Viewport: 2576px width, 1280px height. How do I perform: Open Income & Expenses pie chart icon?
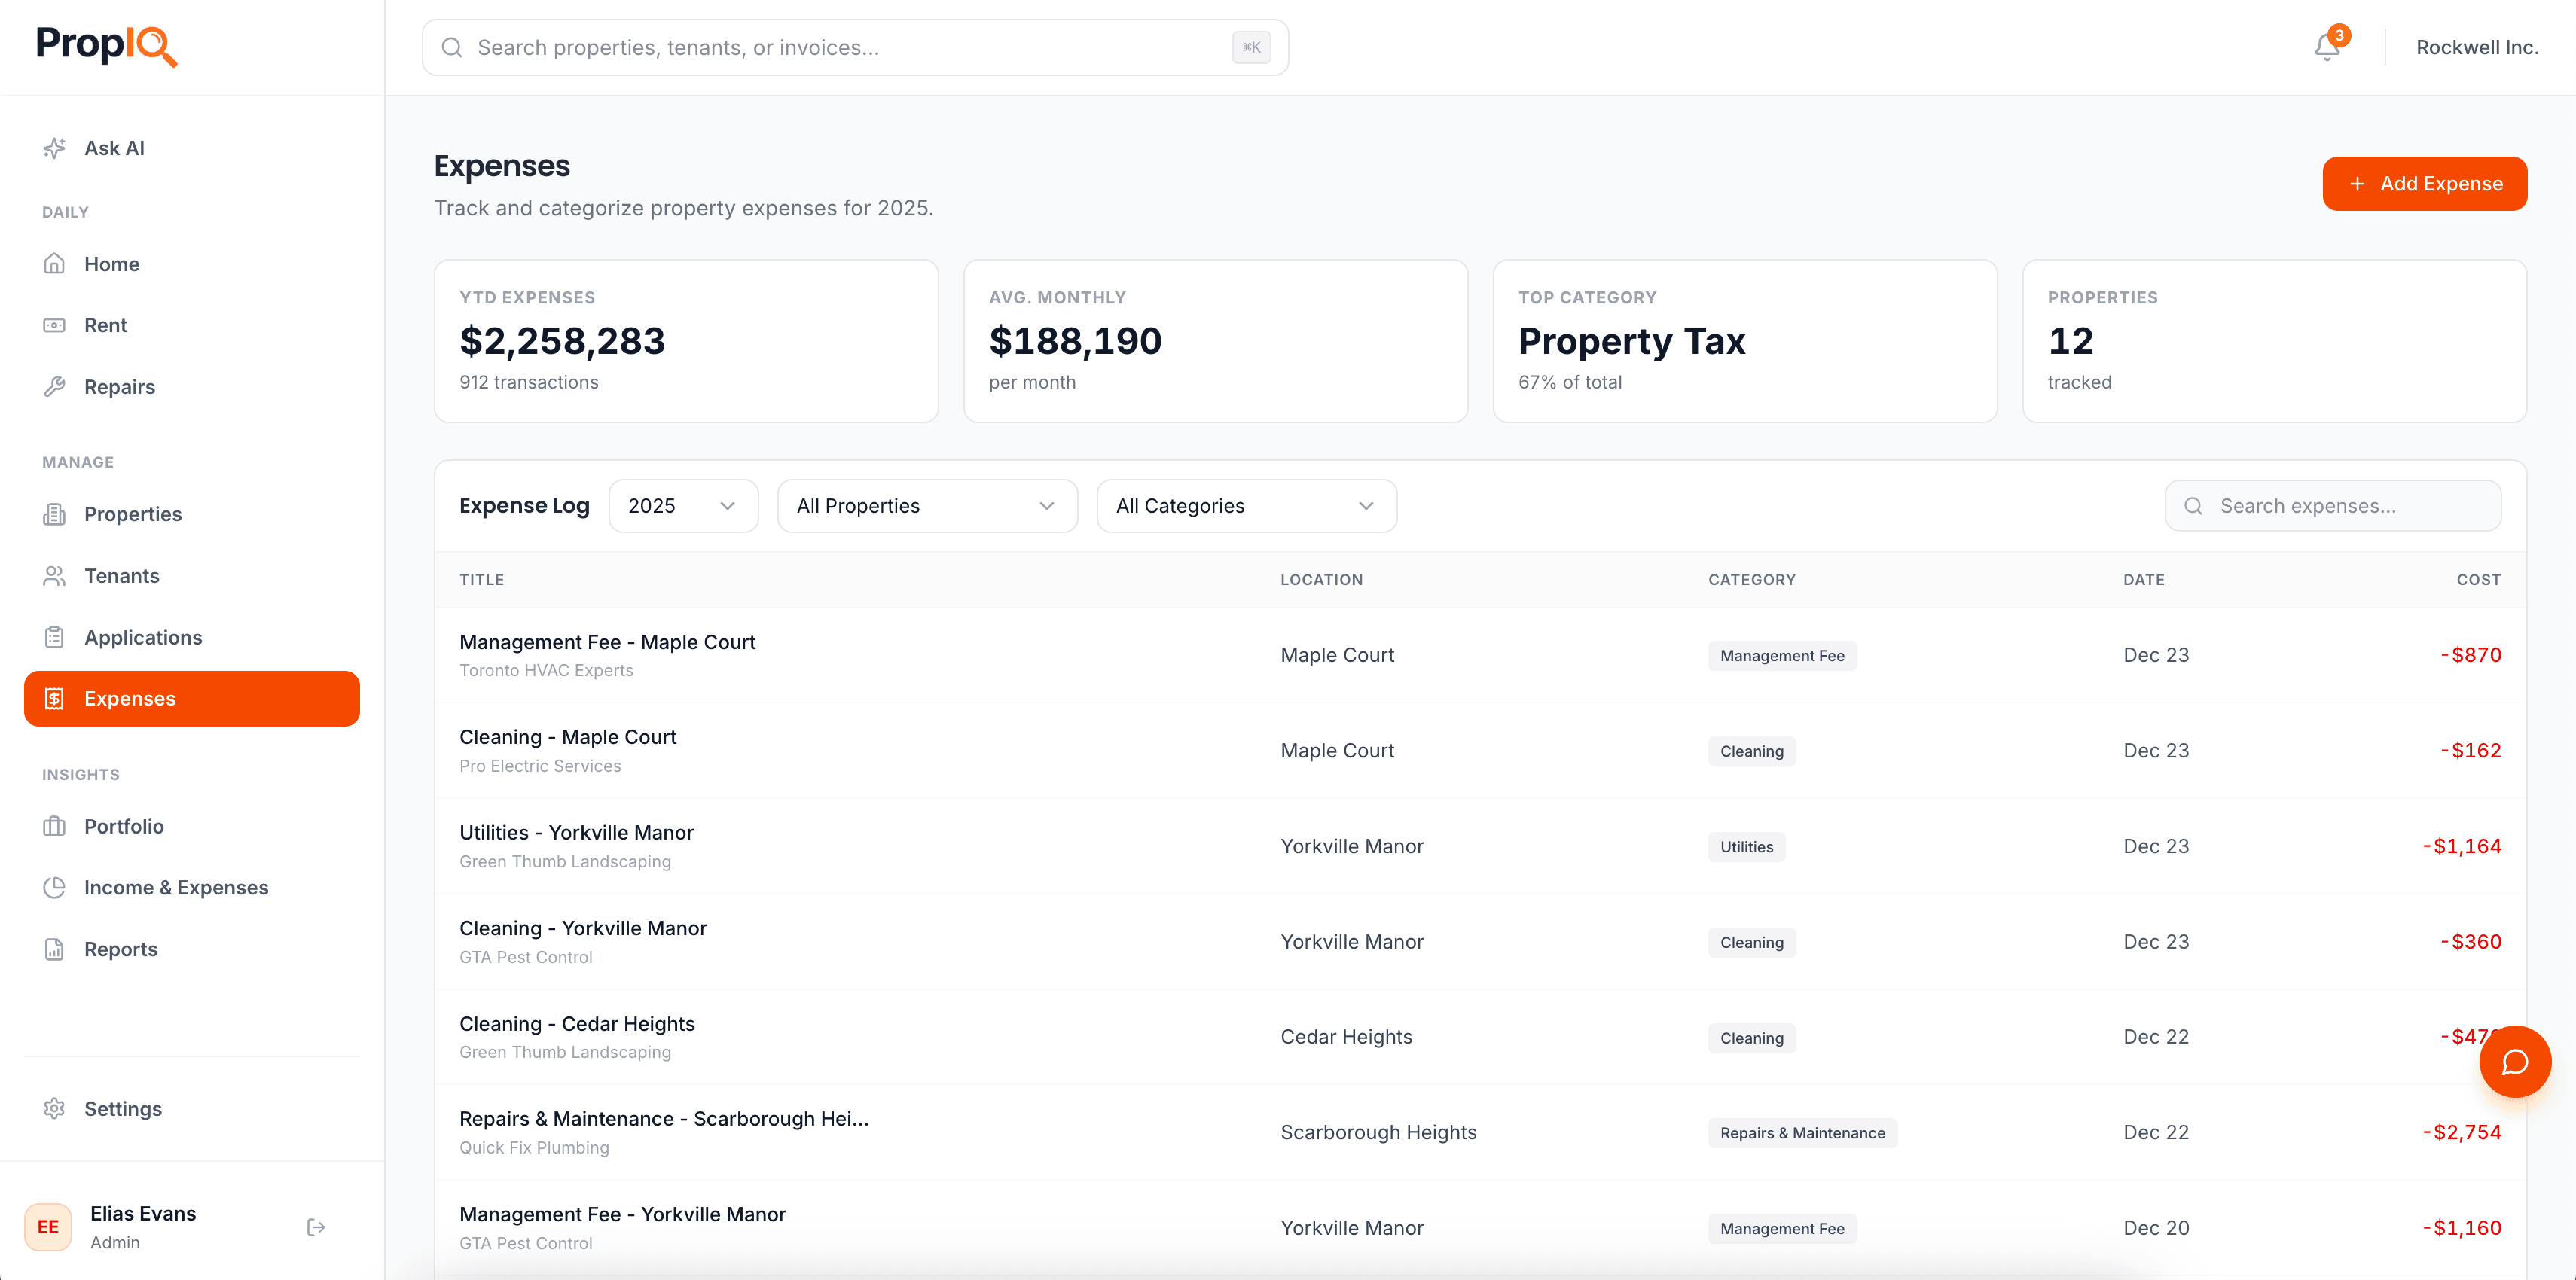click(54, 887)
